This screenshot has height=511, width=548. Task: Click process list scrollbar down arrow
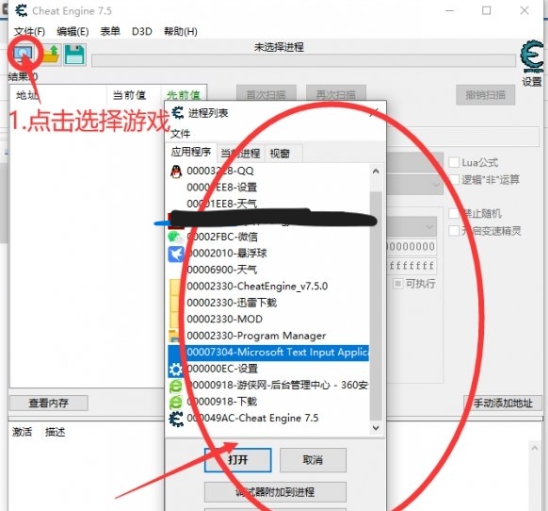click(376, 428)
